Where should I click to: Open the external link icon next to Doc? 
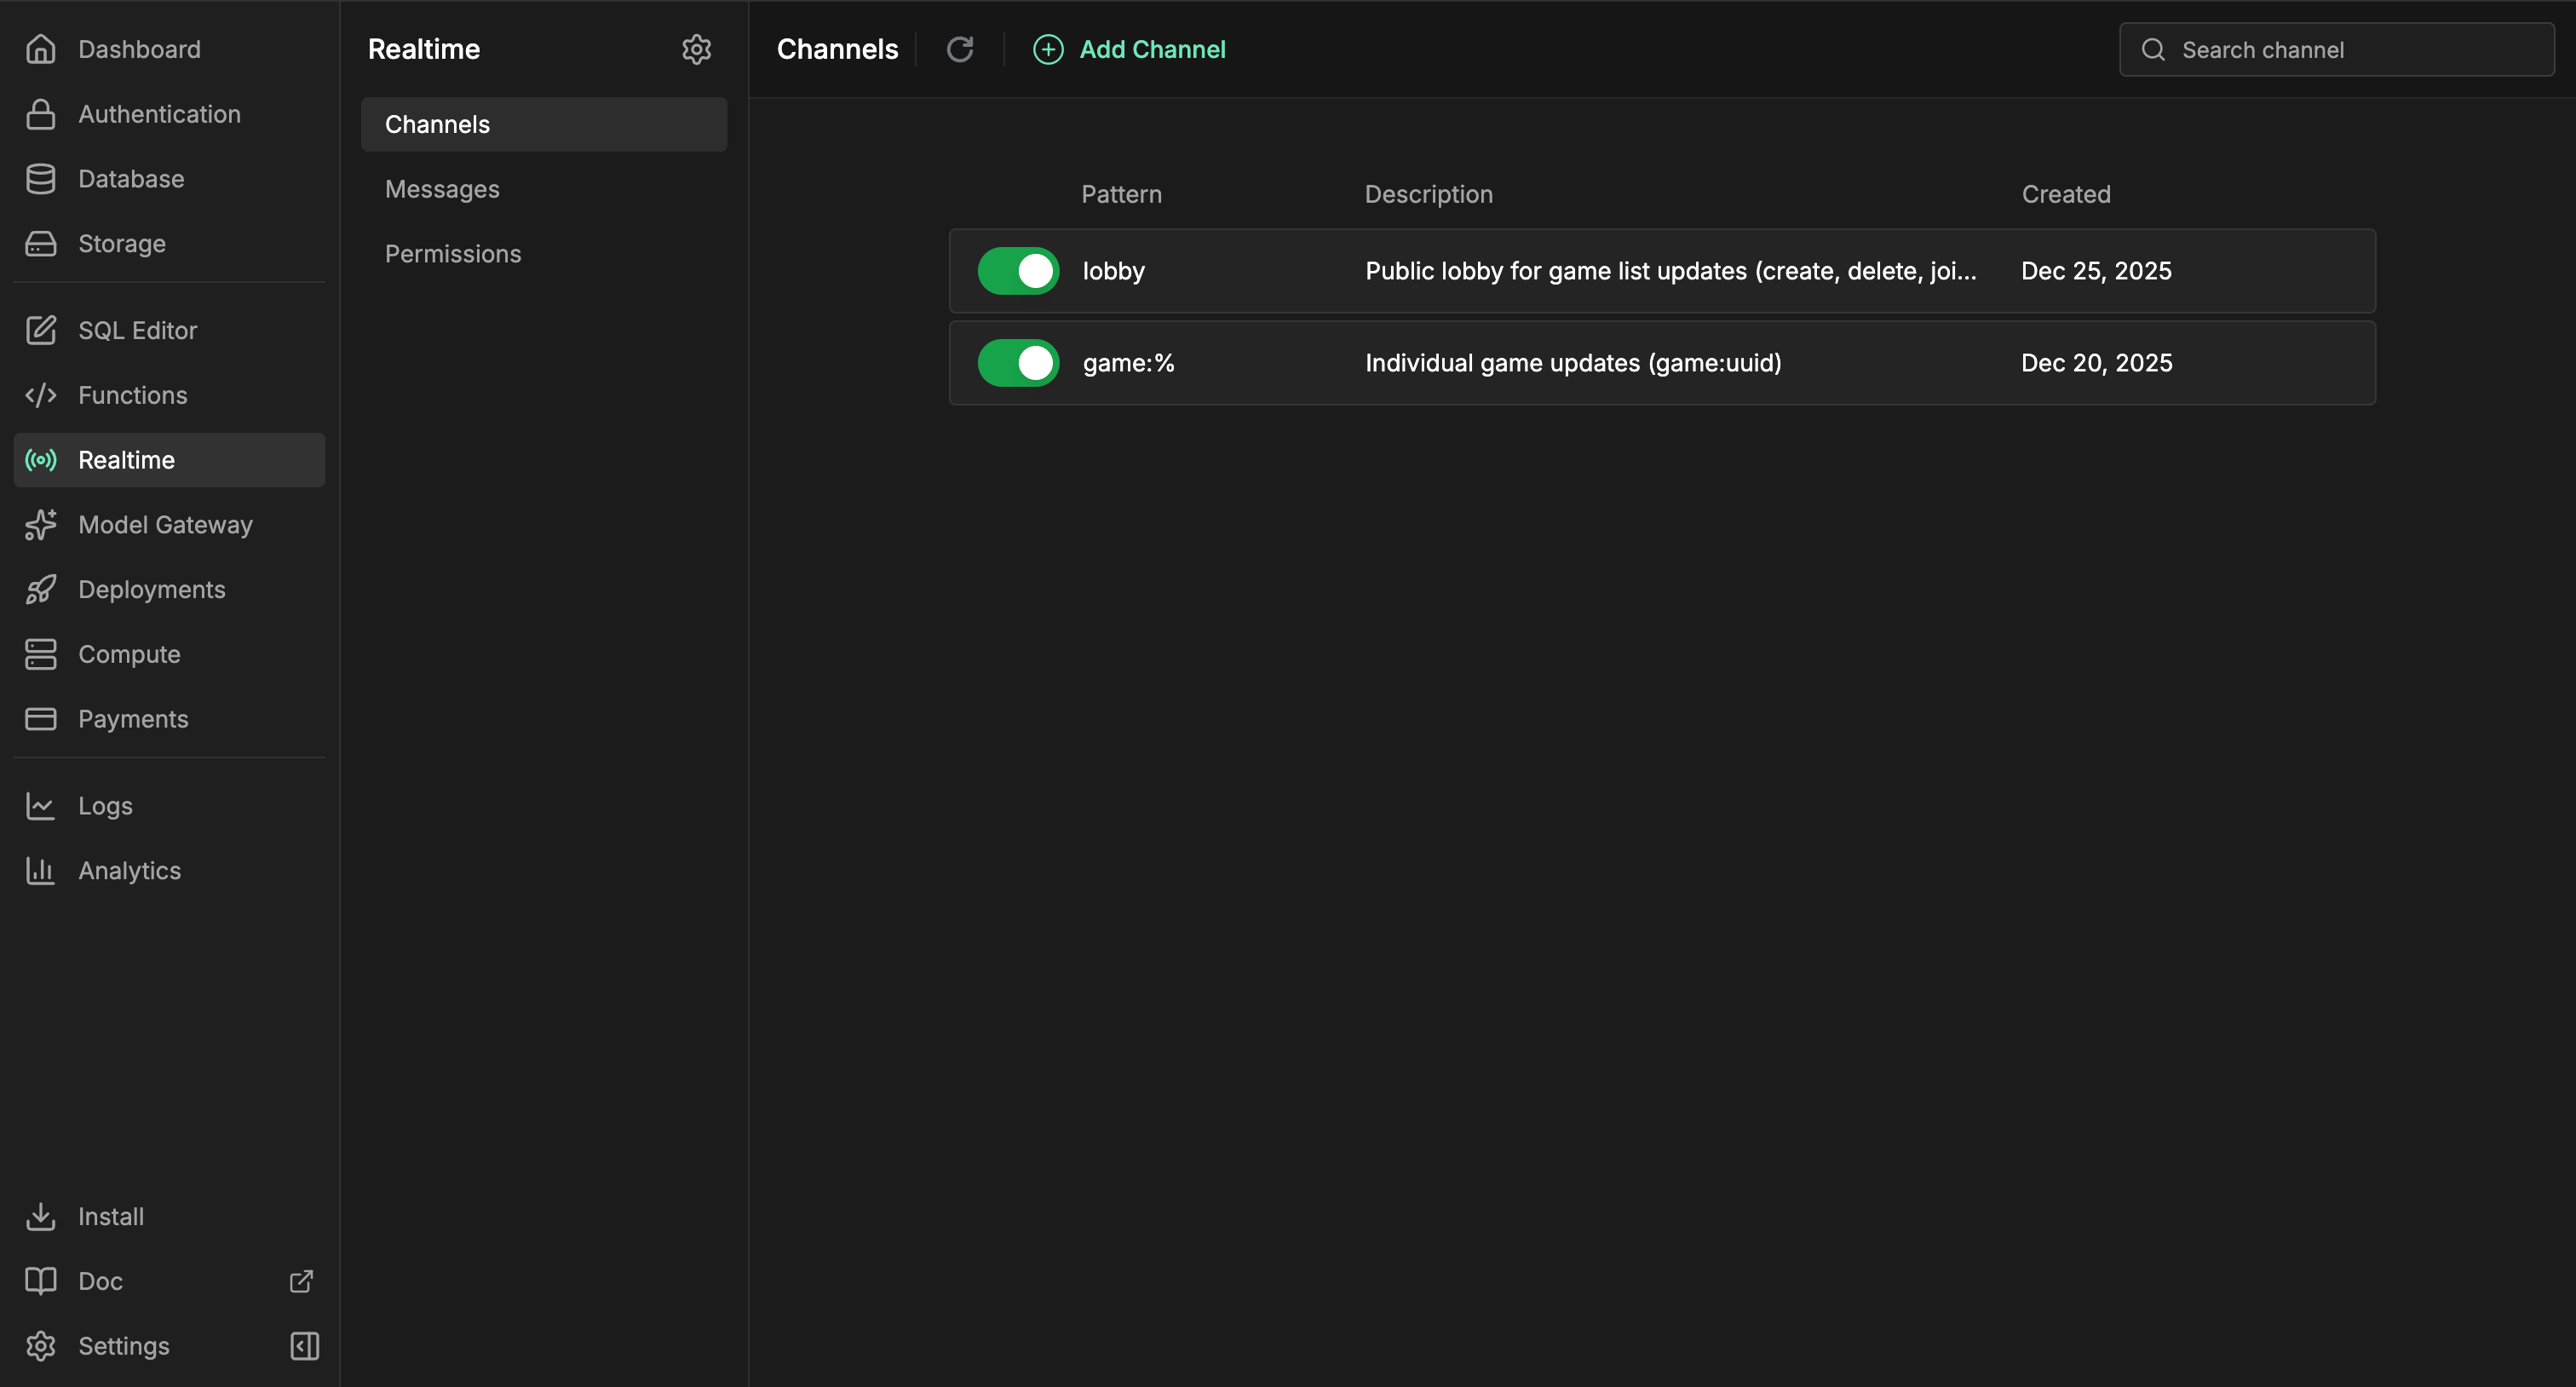point(301,1281)
